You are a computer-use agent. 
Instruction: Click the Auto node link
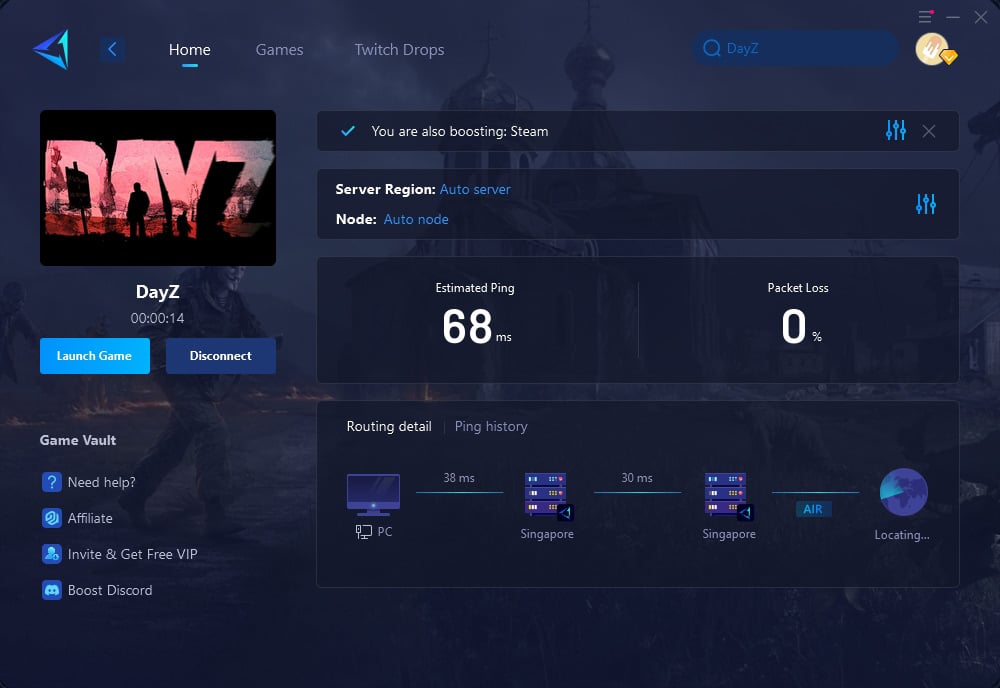pyautogui.click(x=416, y=219)
